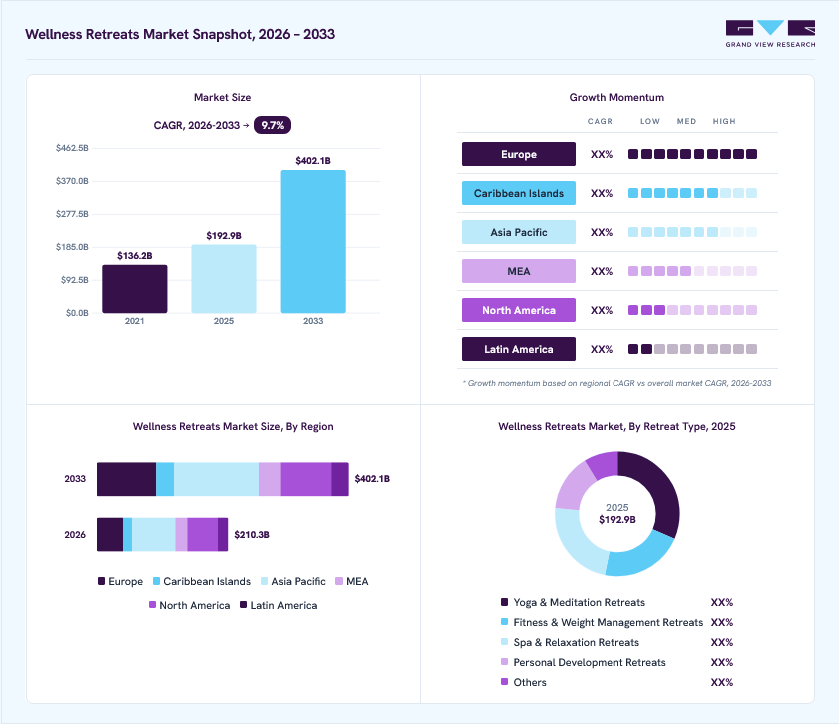Click the Personal Development Retreats legend swatch
Viewport: 840px width, 724px height.
click(x=504, y=662)
